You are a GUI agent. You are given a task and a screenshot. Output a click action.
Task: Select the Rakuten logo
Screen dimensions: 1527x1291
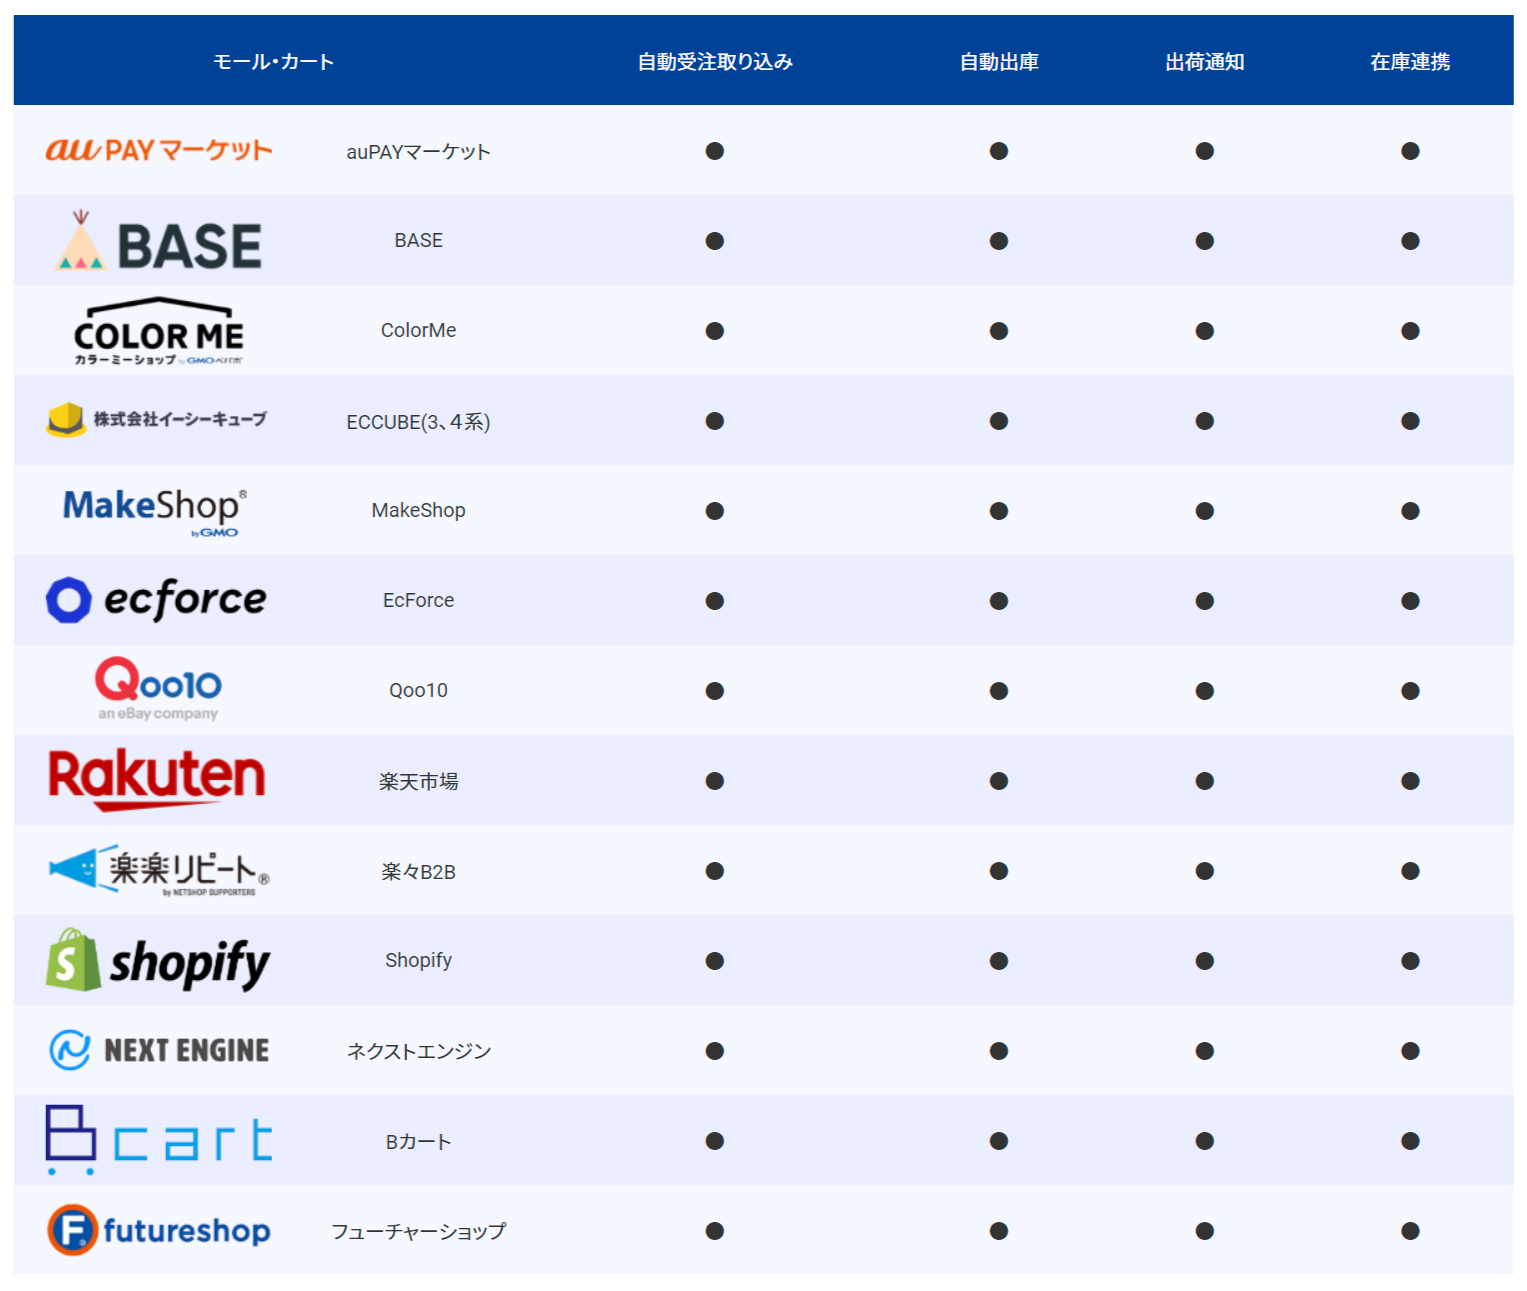coord(157,779)
